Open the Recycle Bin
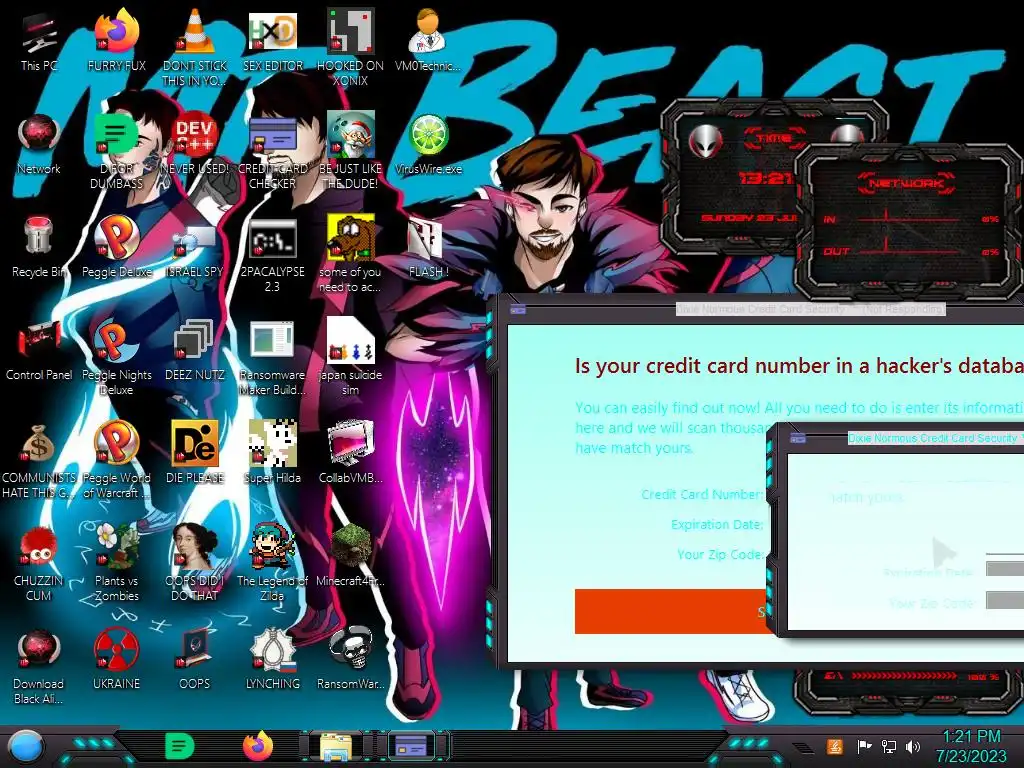Screen dimensions: 1024x768 (x=39, y=247)
